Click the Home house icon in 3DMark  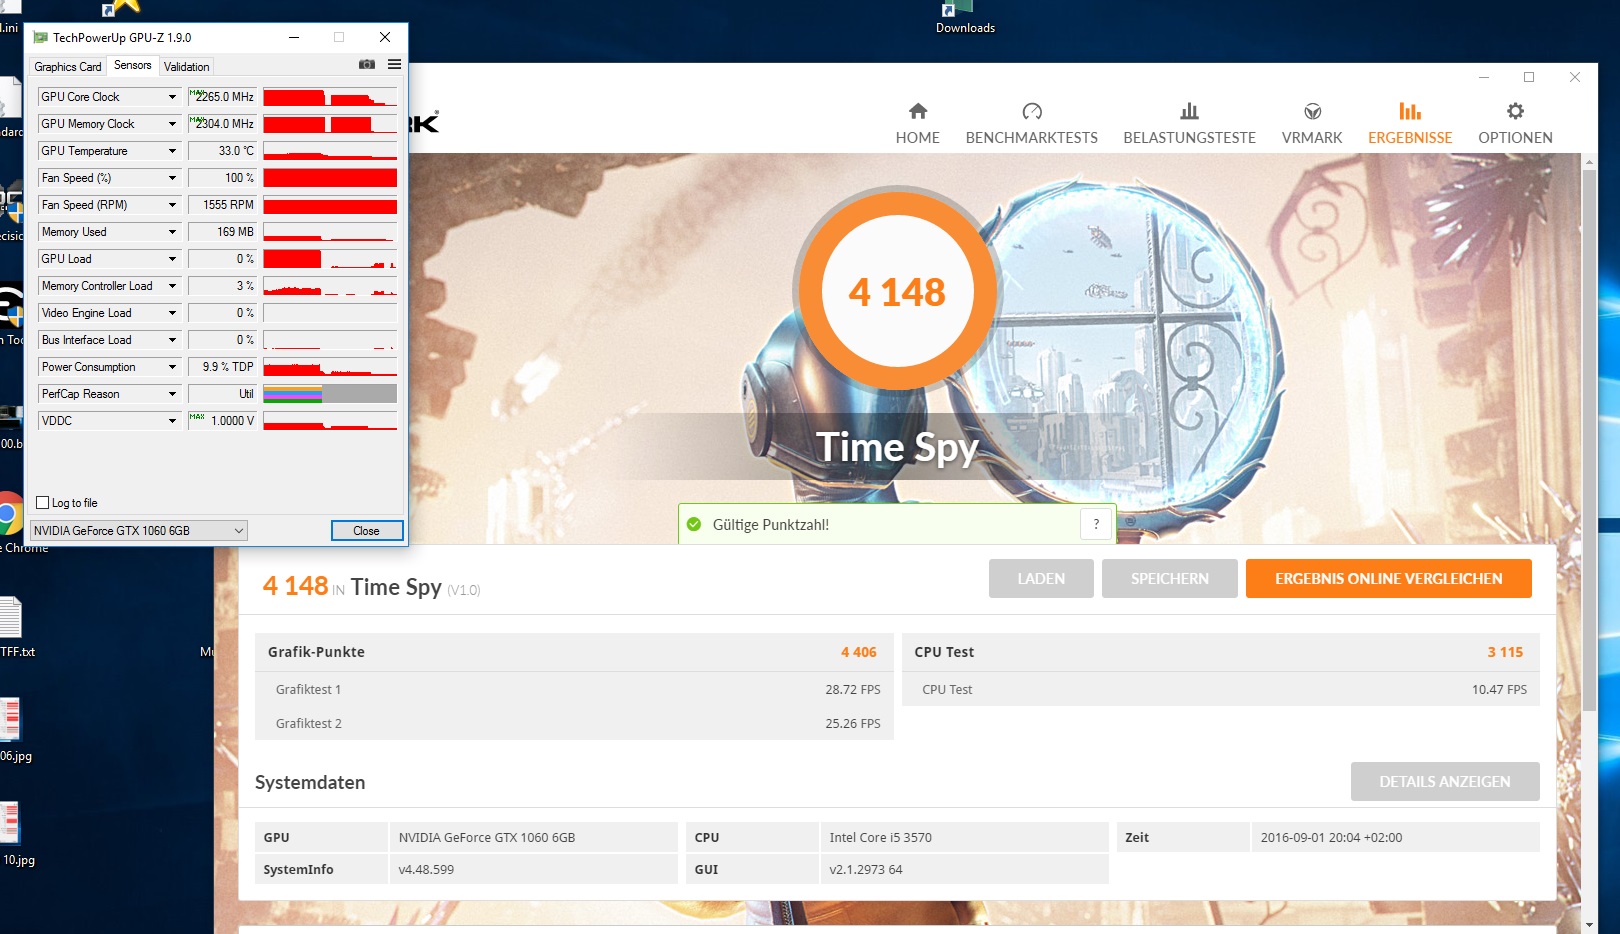(x=918, y=111)
